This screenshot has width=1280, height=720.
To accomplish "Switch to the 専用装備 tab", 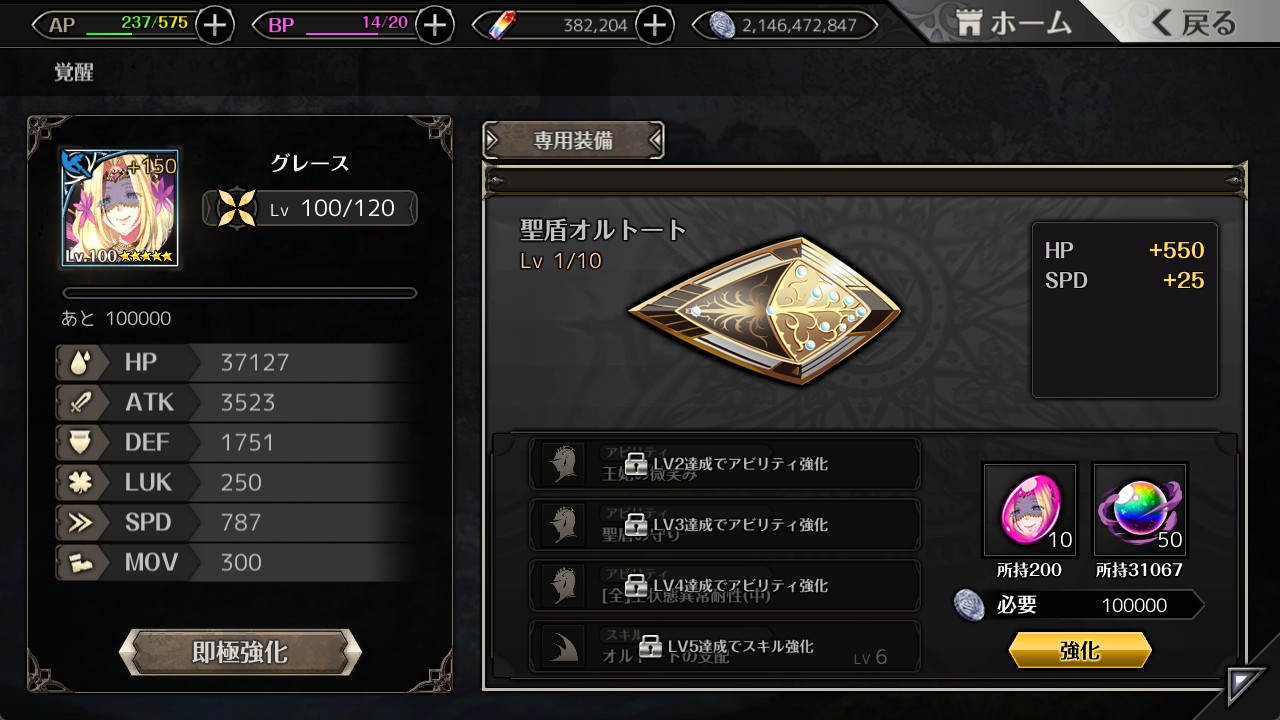I will click(x=573, y=141).
